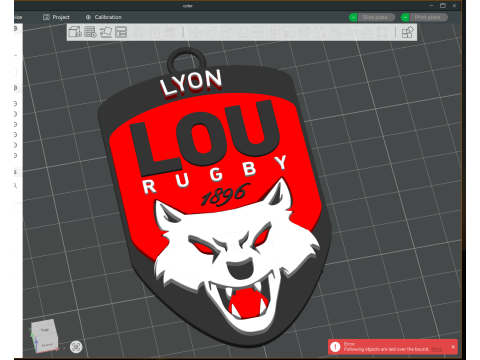The height and width of the screenshot is (360, 480).
Task: Click the Print plate button
Action: (428, 17)
